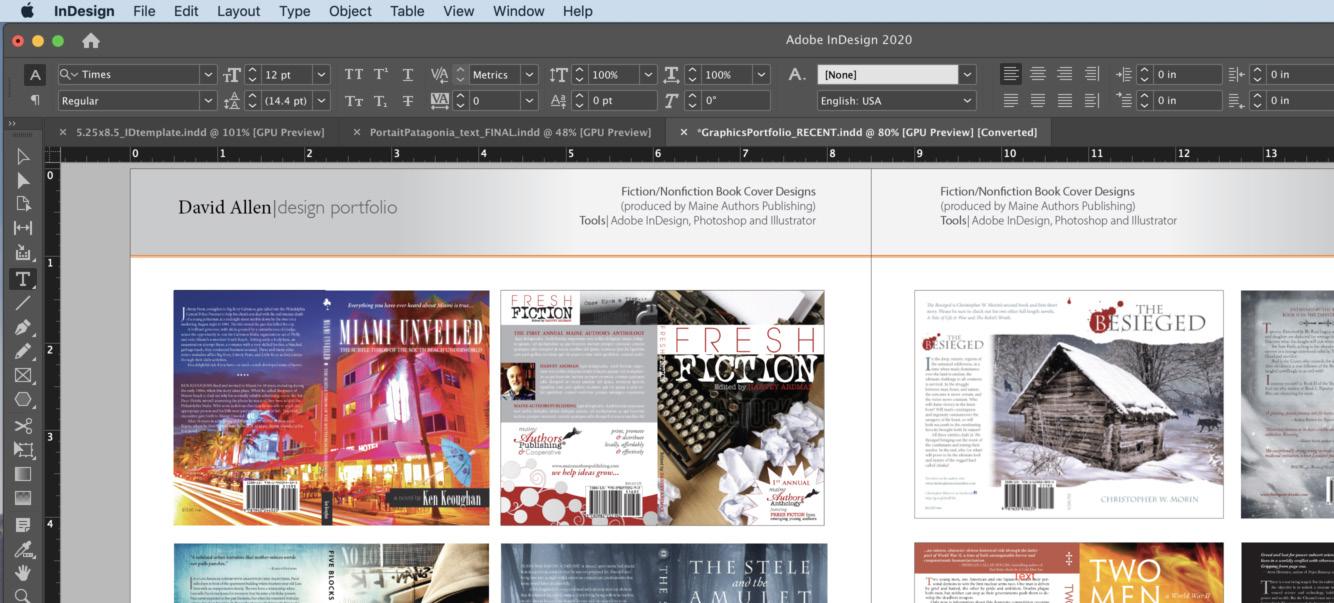Image resolution: width=1334 pixels, height=603 pixels.
Task: Toggle All Caps formatting
Action: 354,75
